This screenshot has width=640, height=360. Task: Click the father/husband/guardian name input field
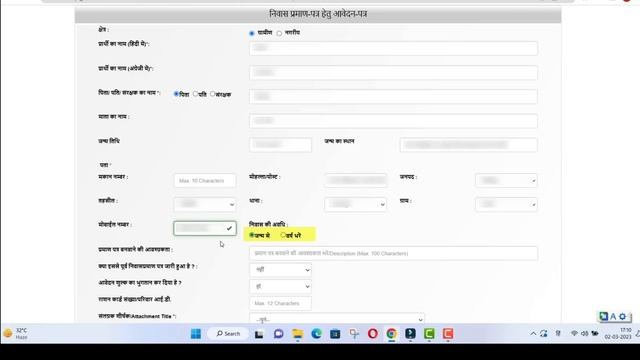tap(393, 97)
